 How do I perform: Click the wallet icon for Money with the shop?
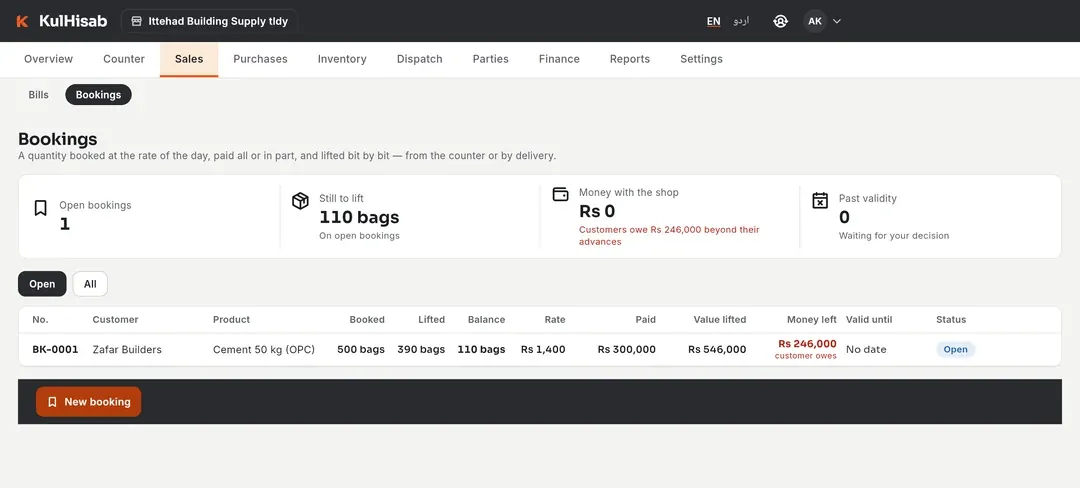click(561, 194)
